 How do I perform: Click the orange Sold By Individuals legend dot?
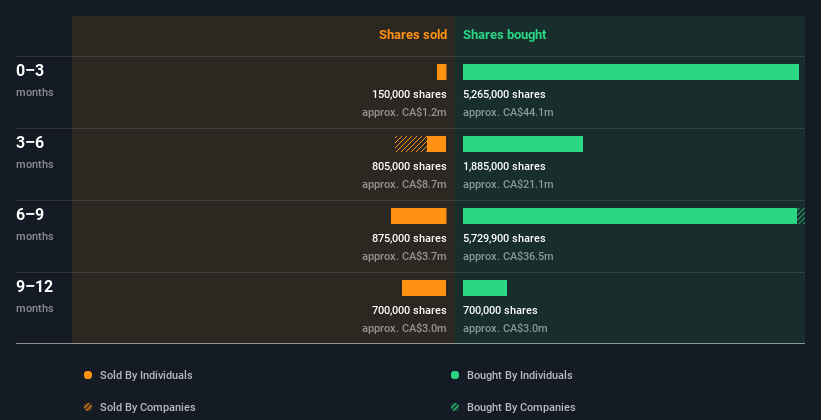pos(88,375)
